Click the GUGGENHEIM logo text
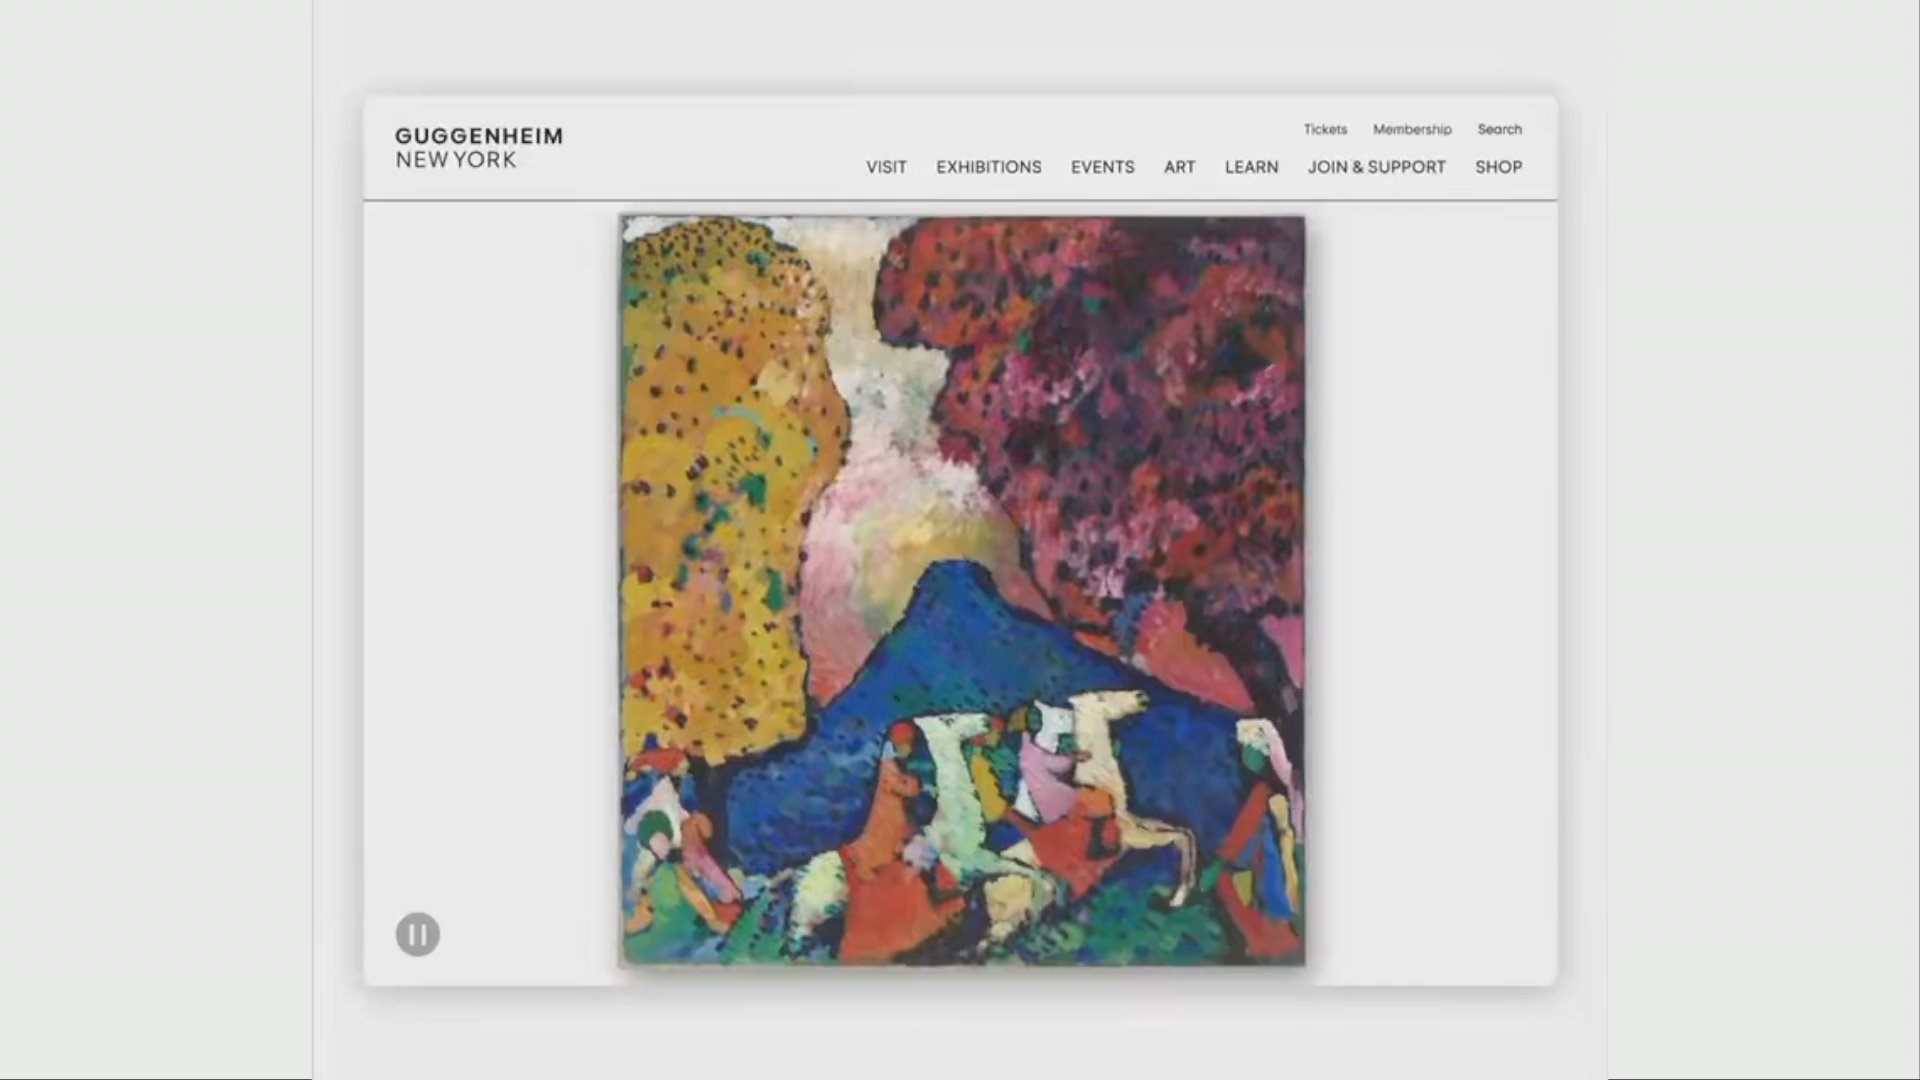1920x1080 pixels. (479, 136)
